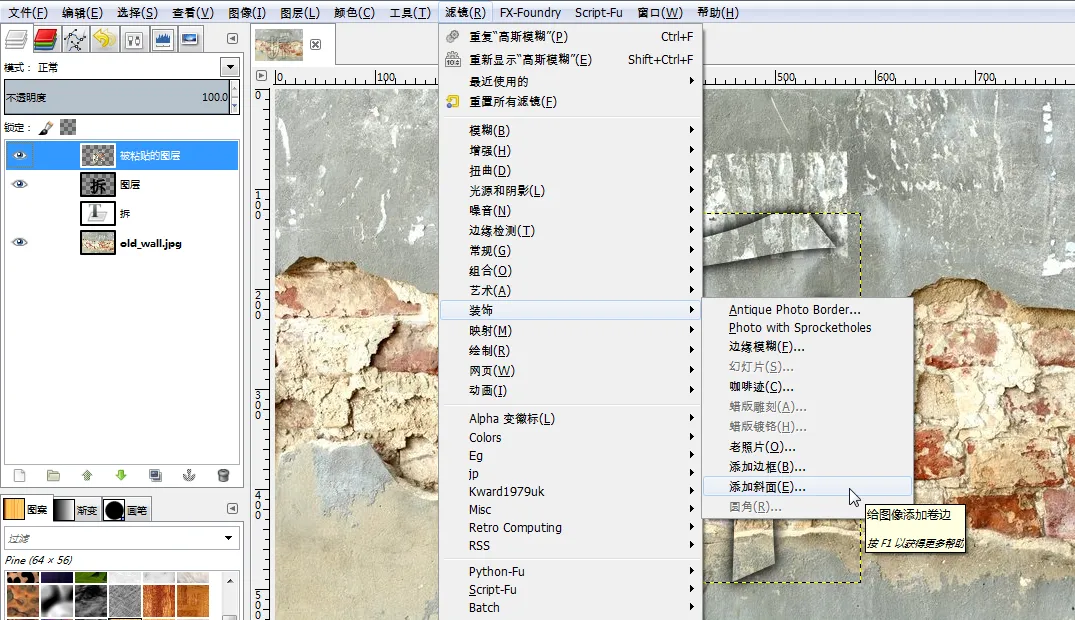Toggle visibility eye of old_wall.jpg layer
The height and width of the screenshot is (620, 1075).
[x=20, y=242]
